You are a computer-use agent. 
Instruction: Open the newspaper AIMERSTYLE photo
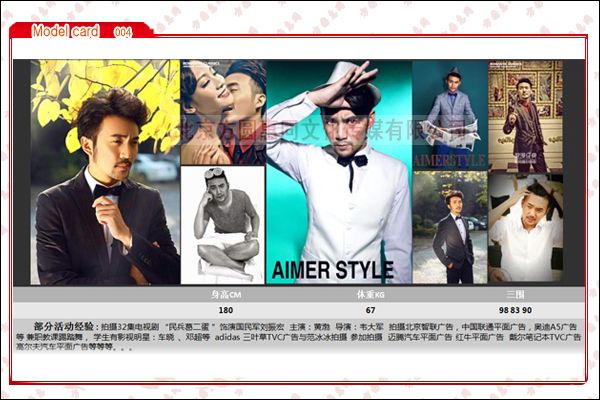click(x=450, y=114)
